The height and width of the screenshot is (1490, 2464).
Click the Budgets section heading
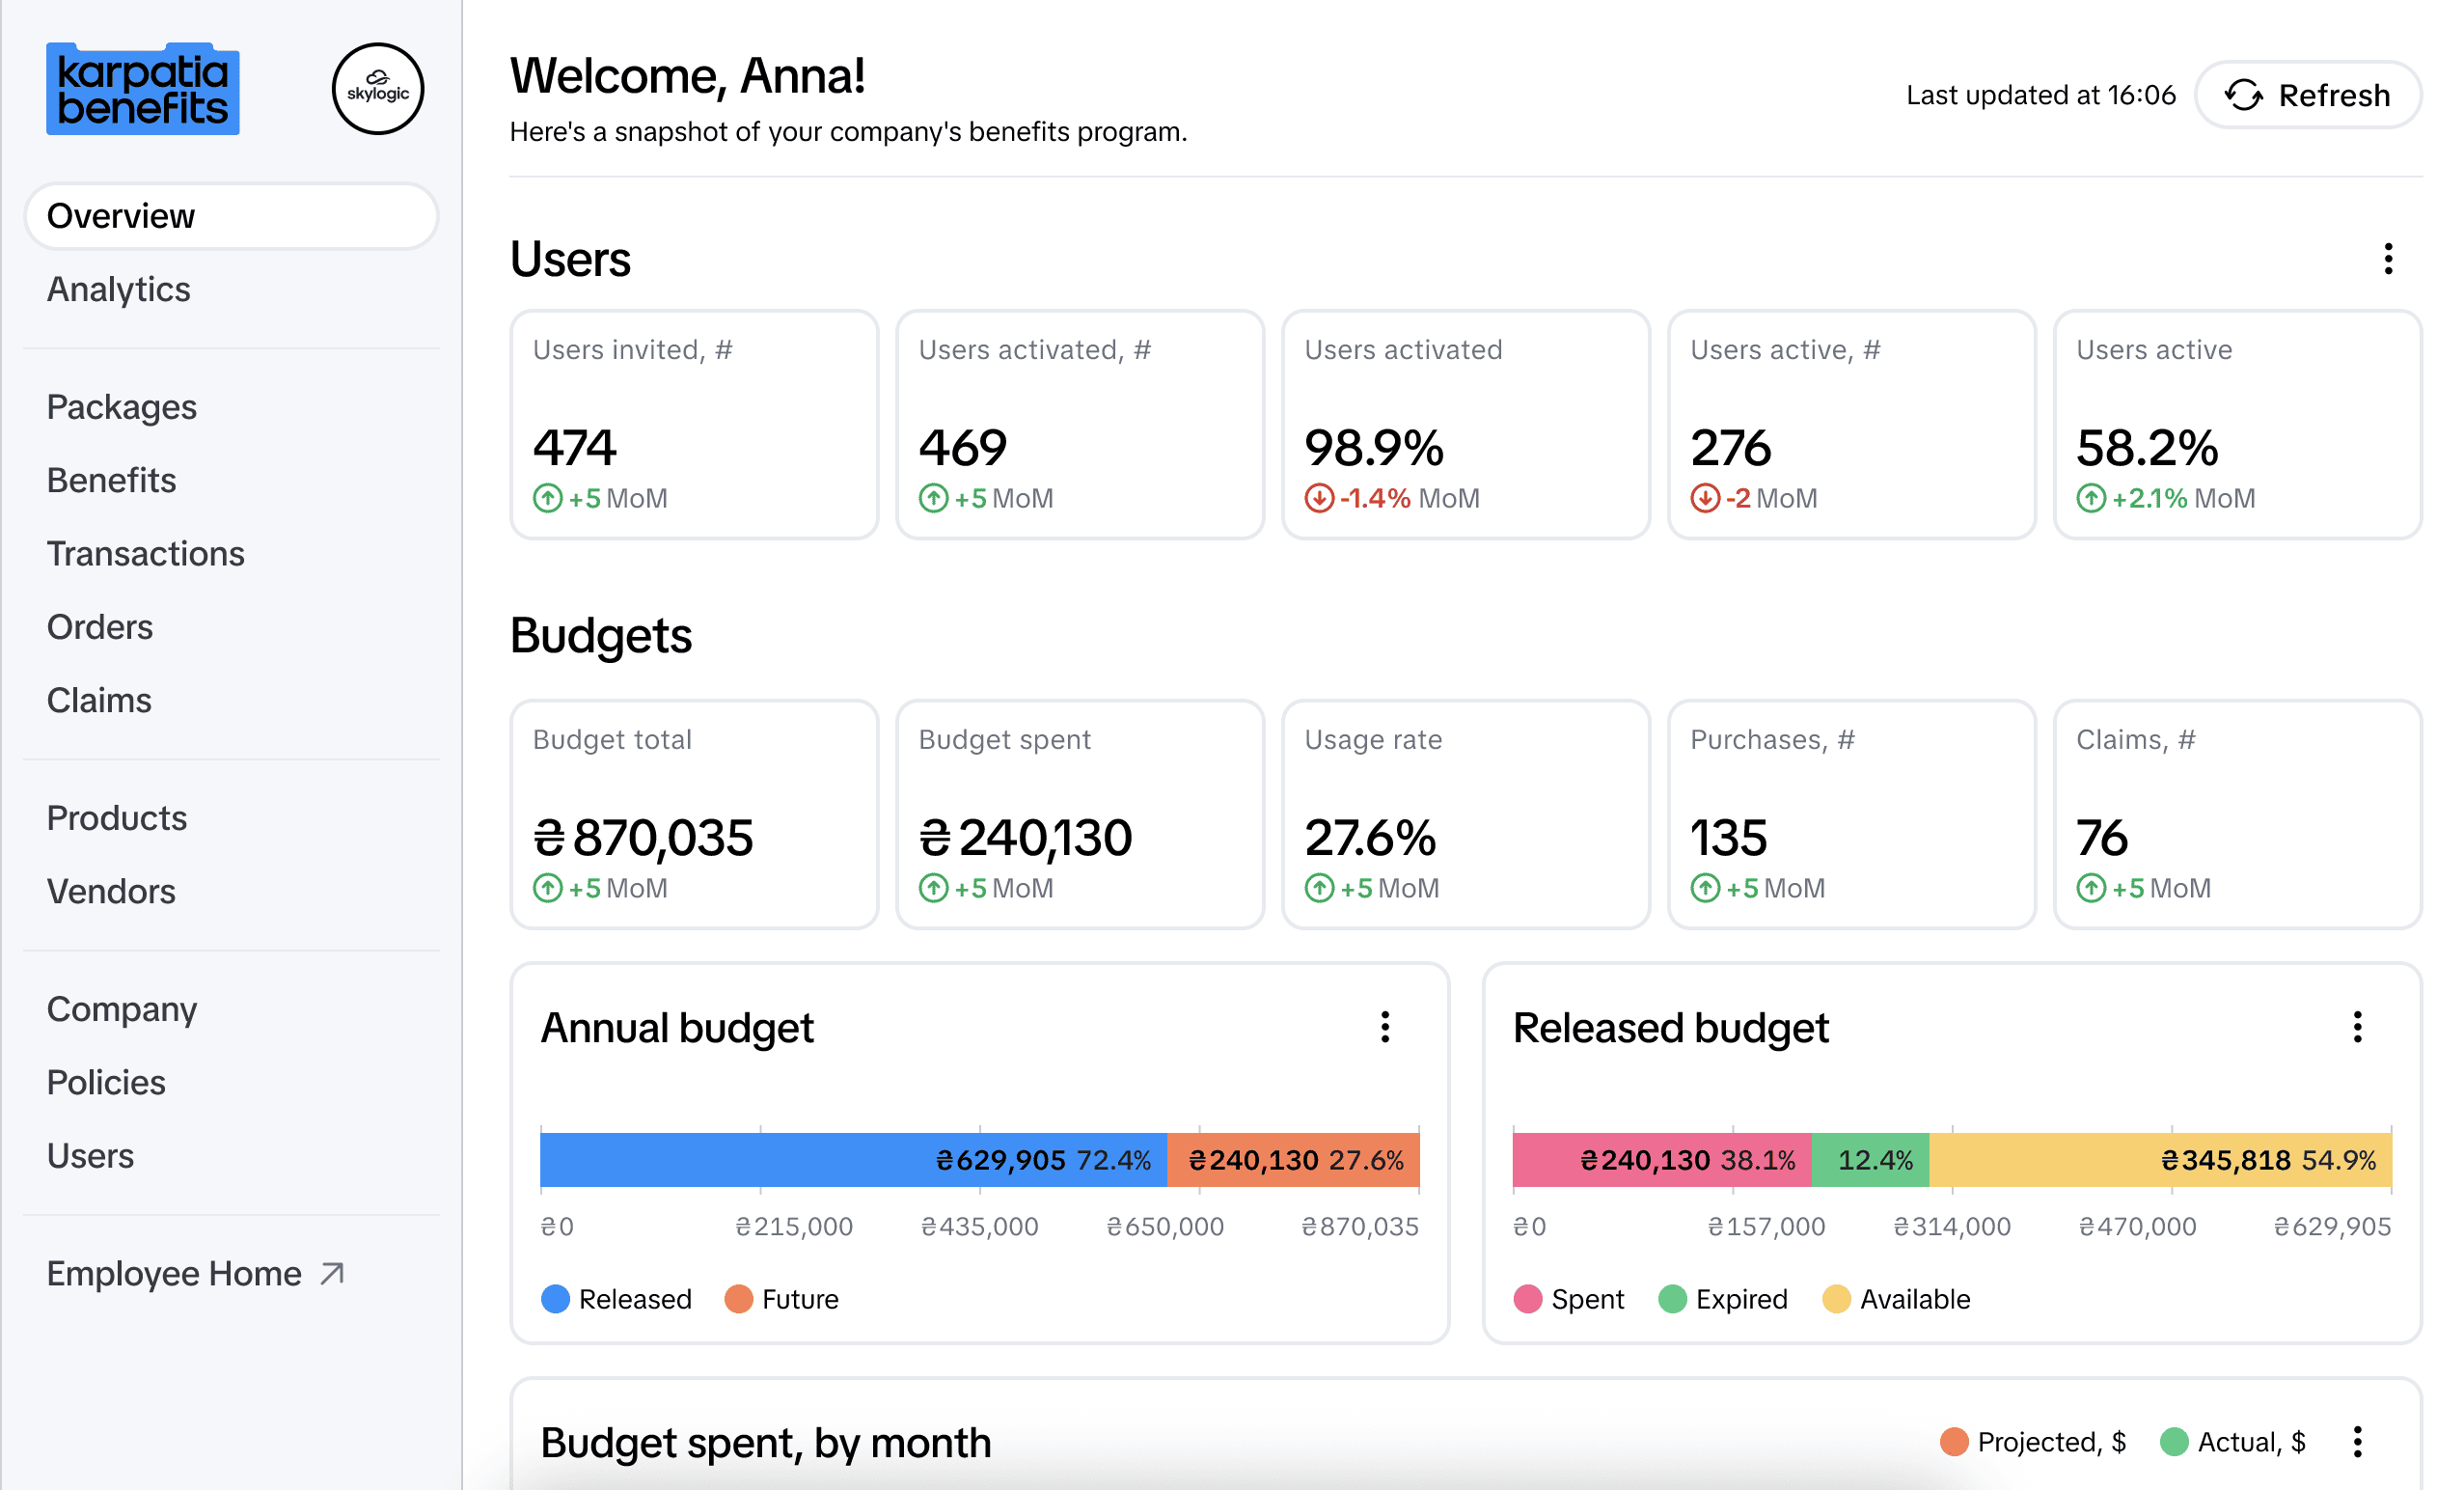click(x=601, y=636)
